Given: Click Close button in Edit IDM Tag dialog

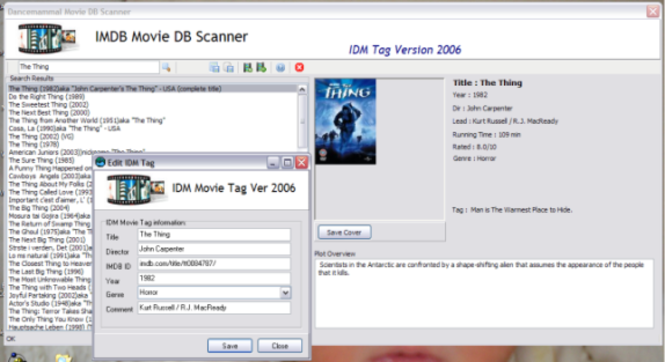Looking at the screenshot, I should [x=280, y=346].
